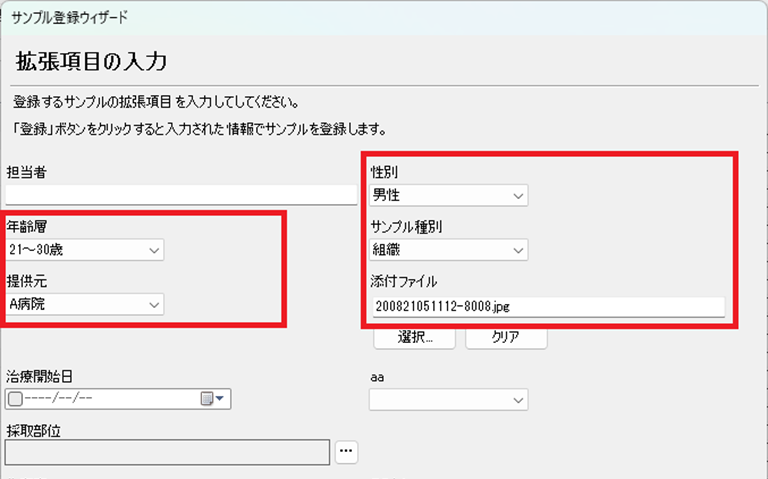768x479 pixels.
Task: Click the 拡張項目の入力 heading
Action: coord(91,62)
